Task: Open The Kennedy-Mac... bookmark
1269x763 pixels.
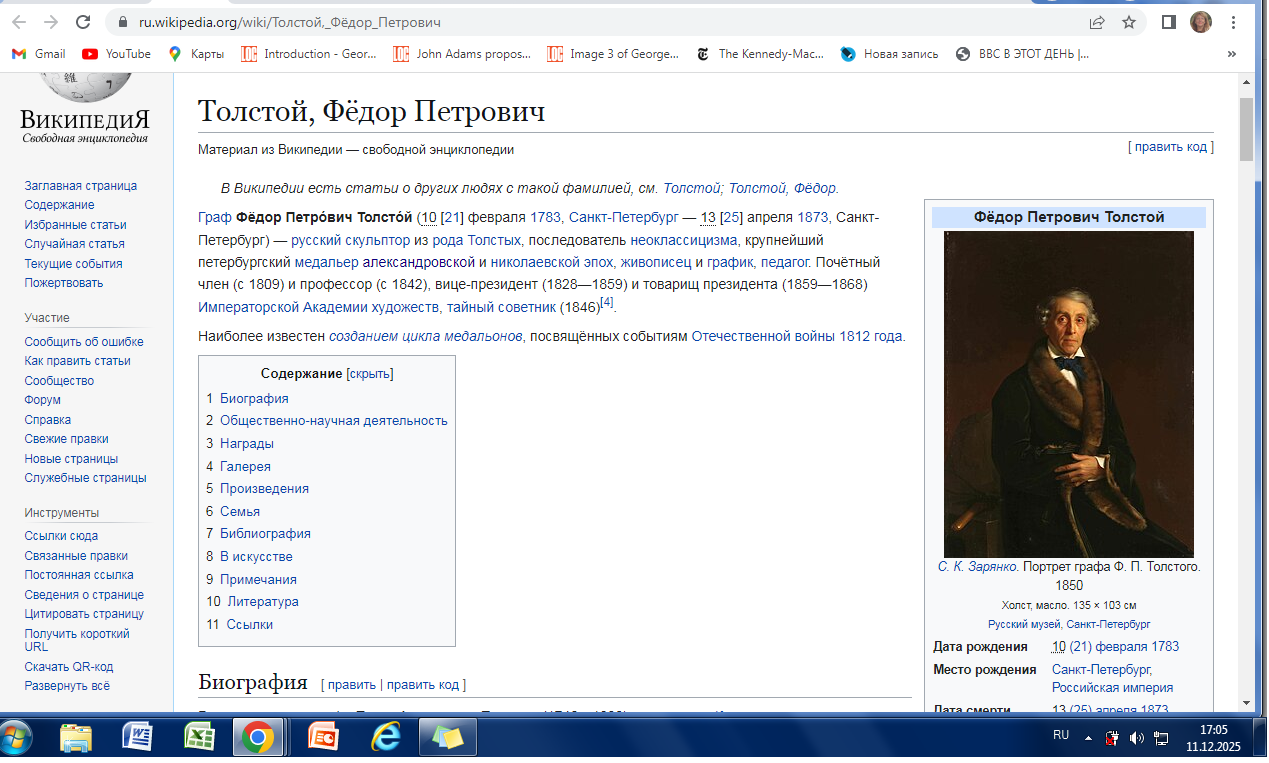Action: pos(760,54)
